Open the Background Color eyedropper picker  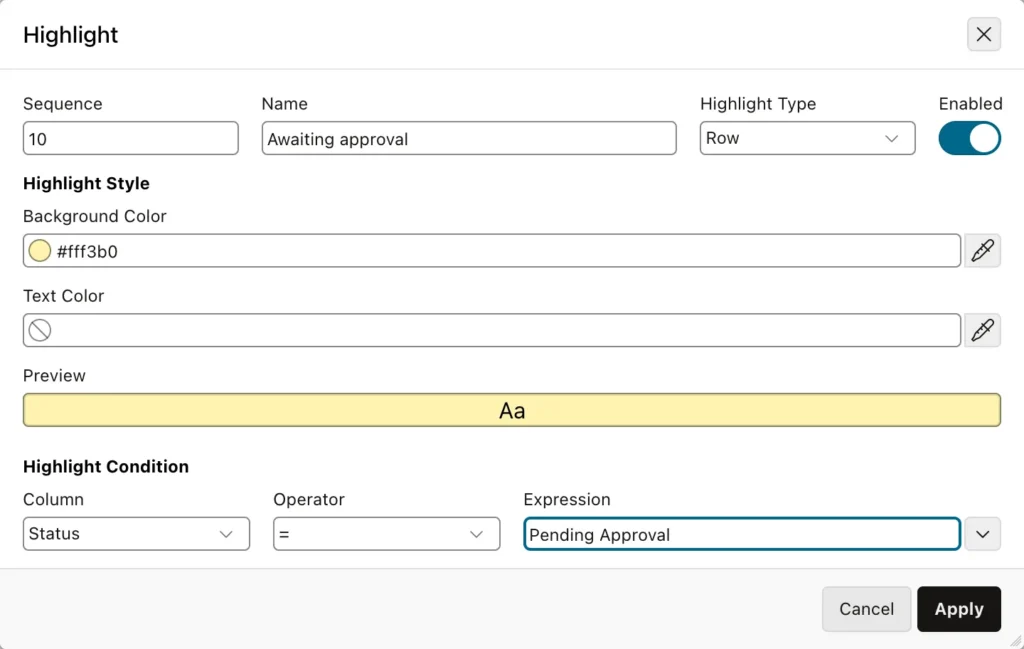pos(982,251)
